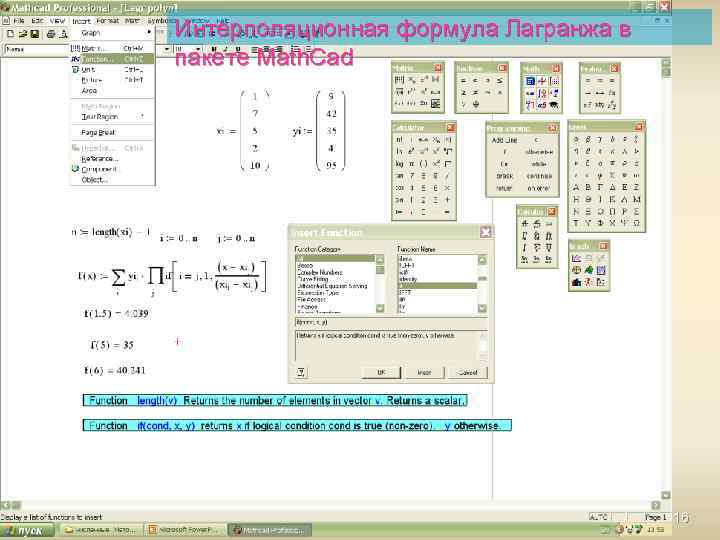Open the Greek palette from Math toolbar
Image resolution: width=720 pixels, height=540 pixels.
(542, 105)
